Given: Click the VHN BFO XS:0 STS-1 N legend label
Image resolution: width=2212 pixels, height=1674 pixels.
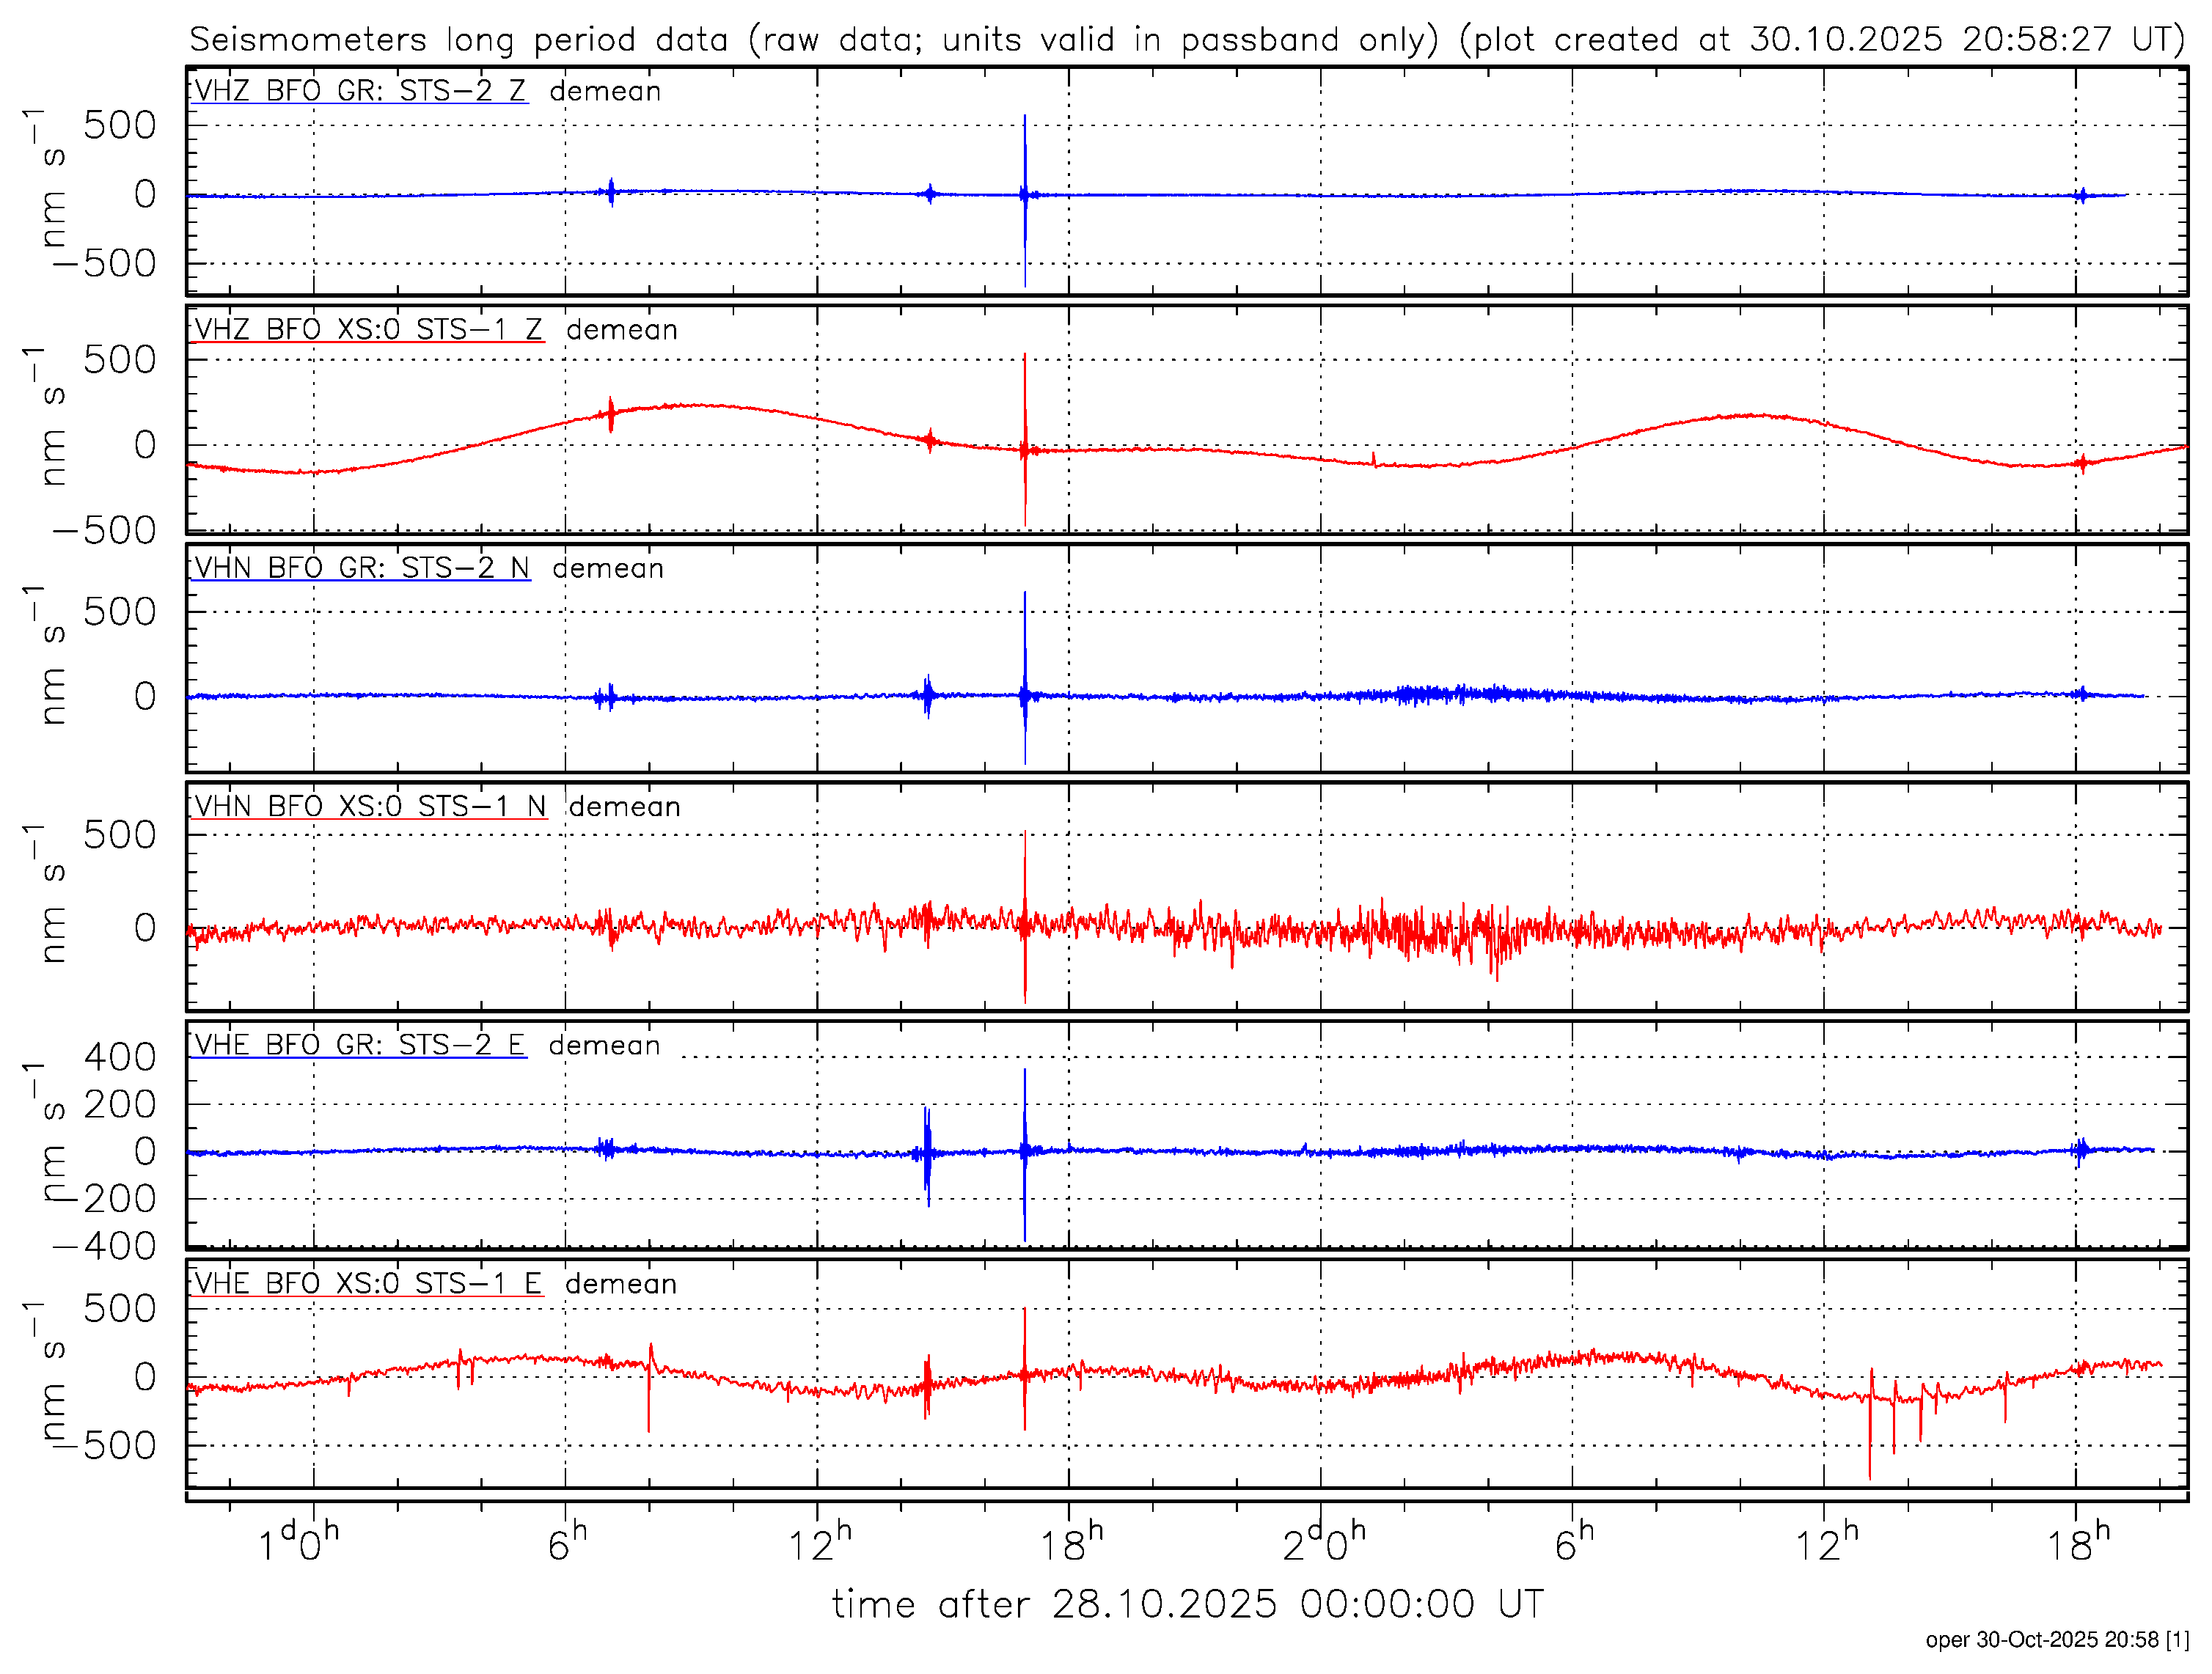Looking at the screenshot, I should point(369,807).
